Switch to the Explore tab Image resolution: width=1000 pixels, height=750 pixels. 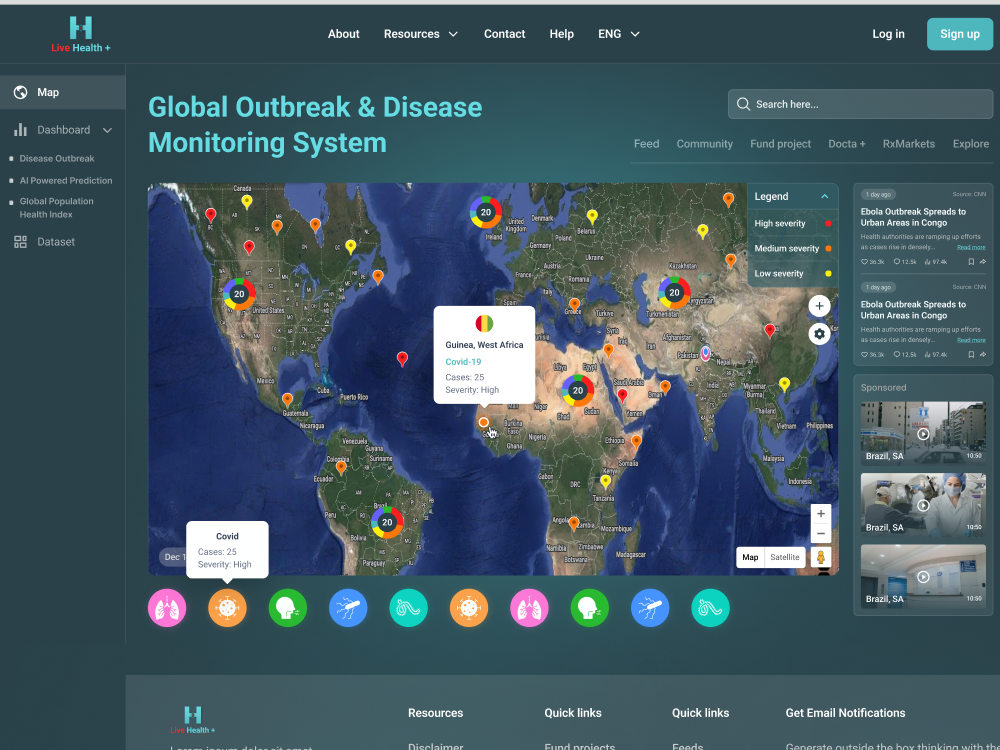(x=971, y=143)
